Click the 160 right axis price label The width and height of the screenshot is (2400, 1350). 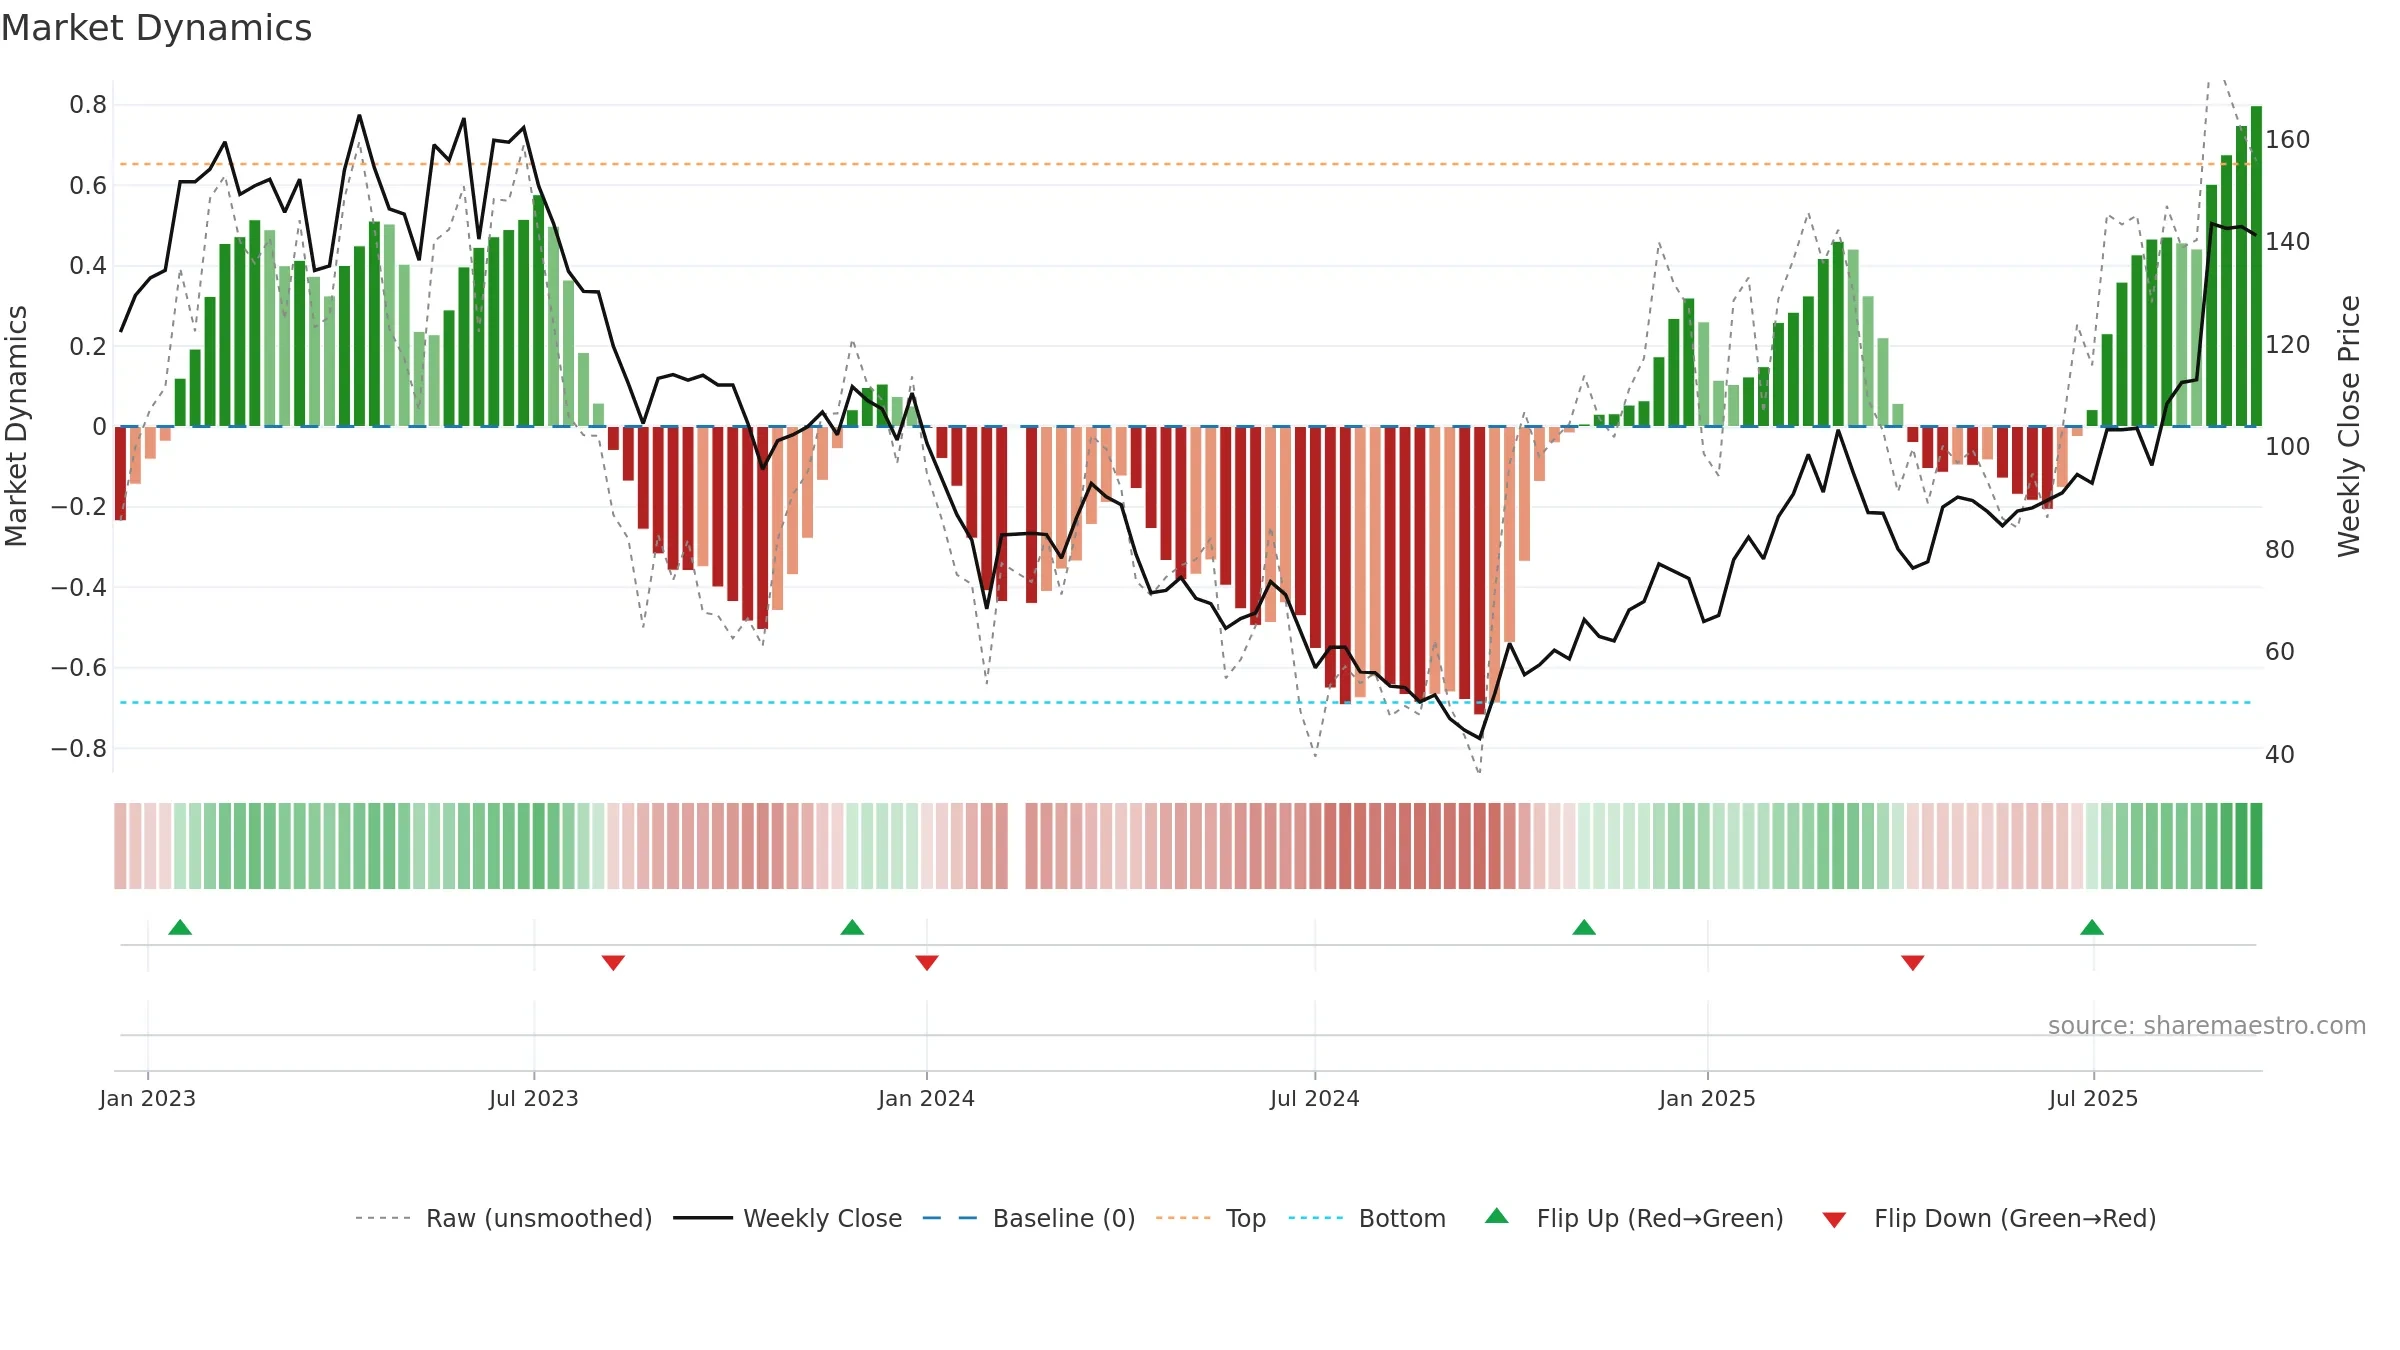coord(2288,139)
